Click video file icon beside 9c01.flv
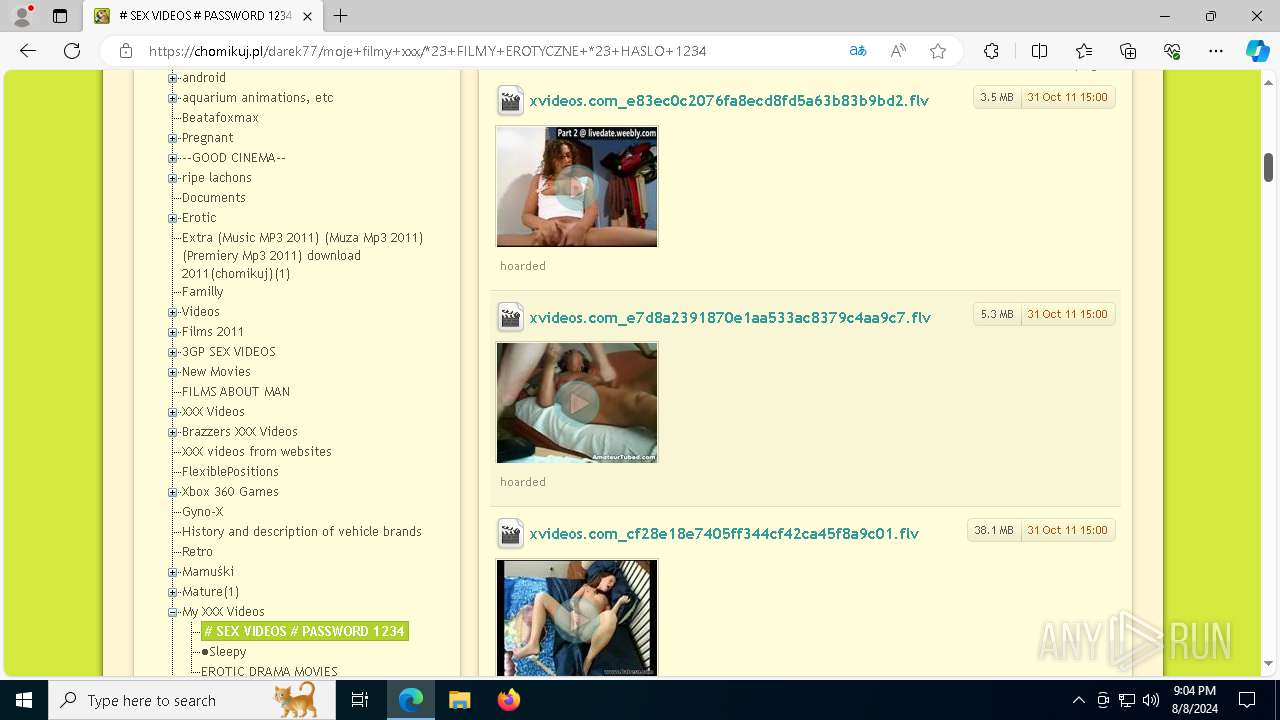Screen dimensions: 1280x720 [510, 534]
